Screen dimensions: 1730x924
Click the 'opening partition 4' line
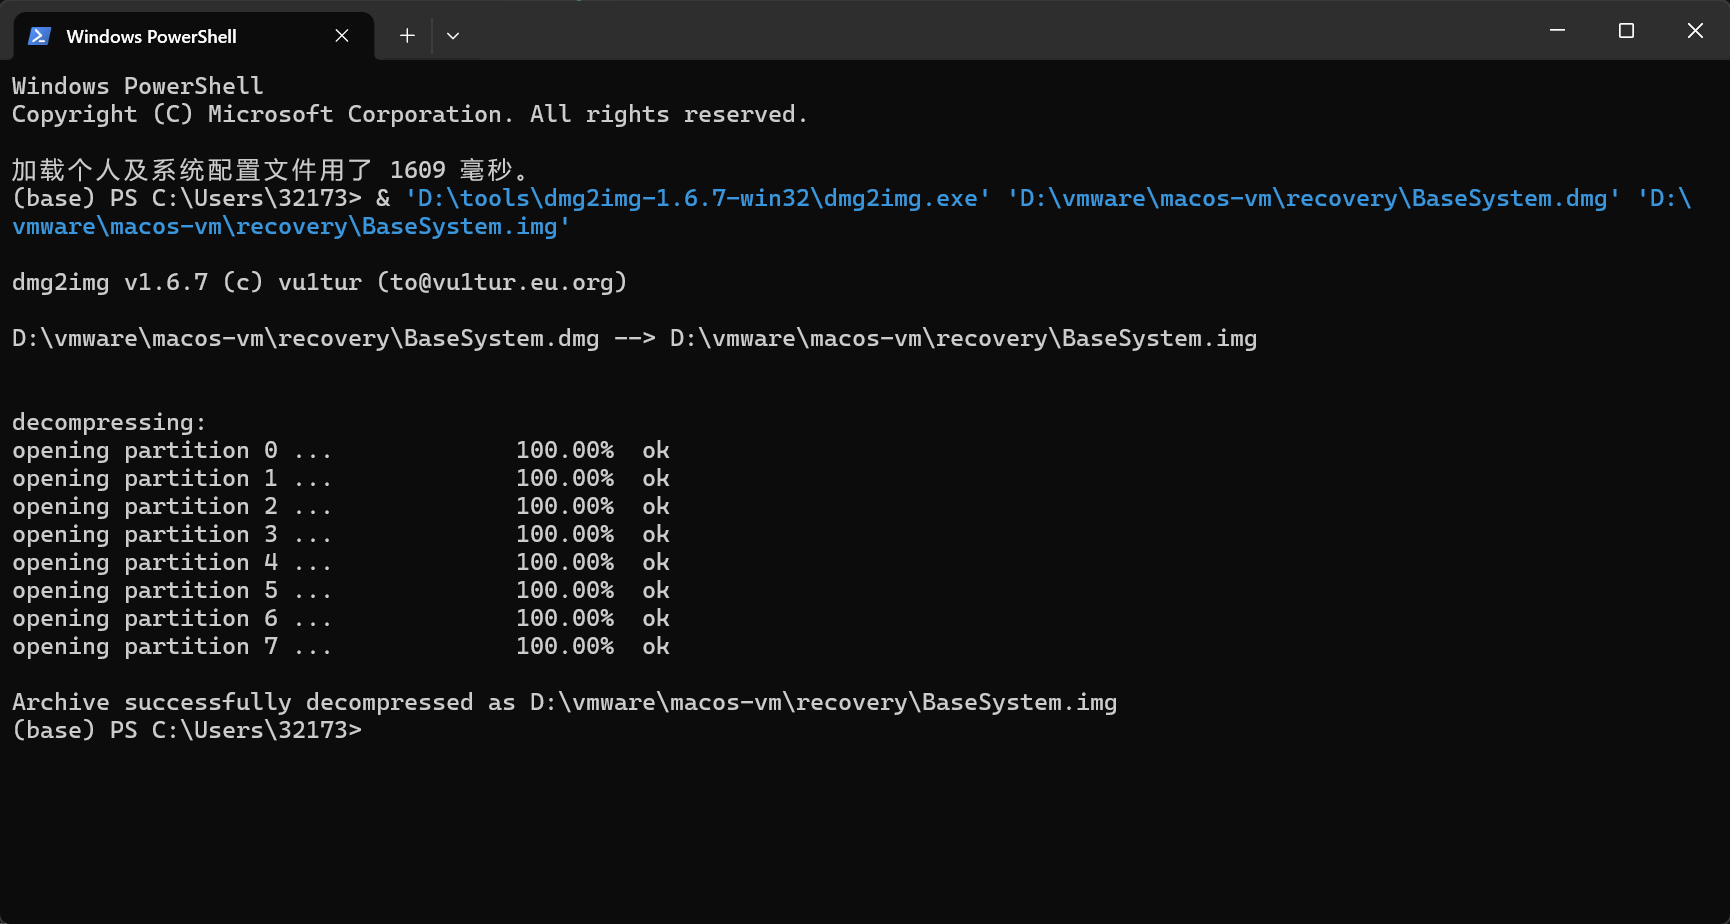point(341,562)
